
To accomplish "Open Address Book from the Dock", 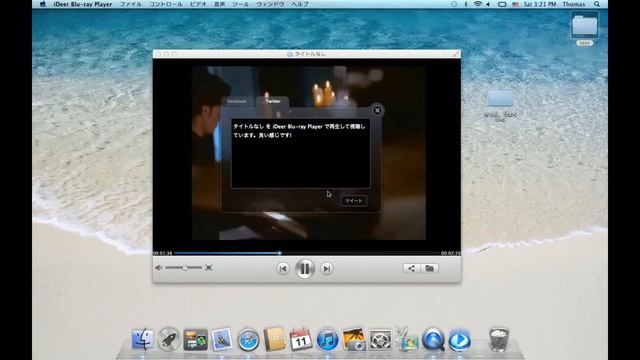I will pyautogui.click(x=274, y=339).
